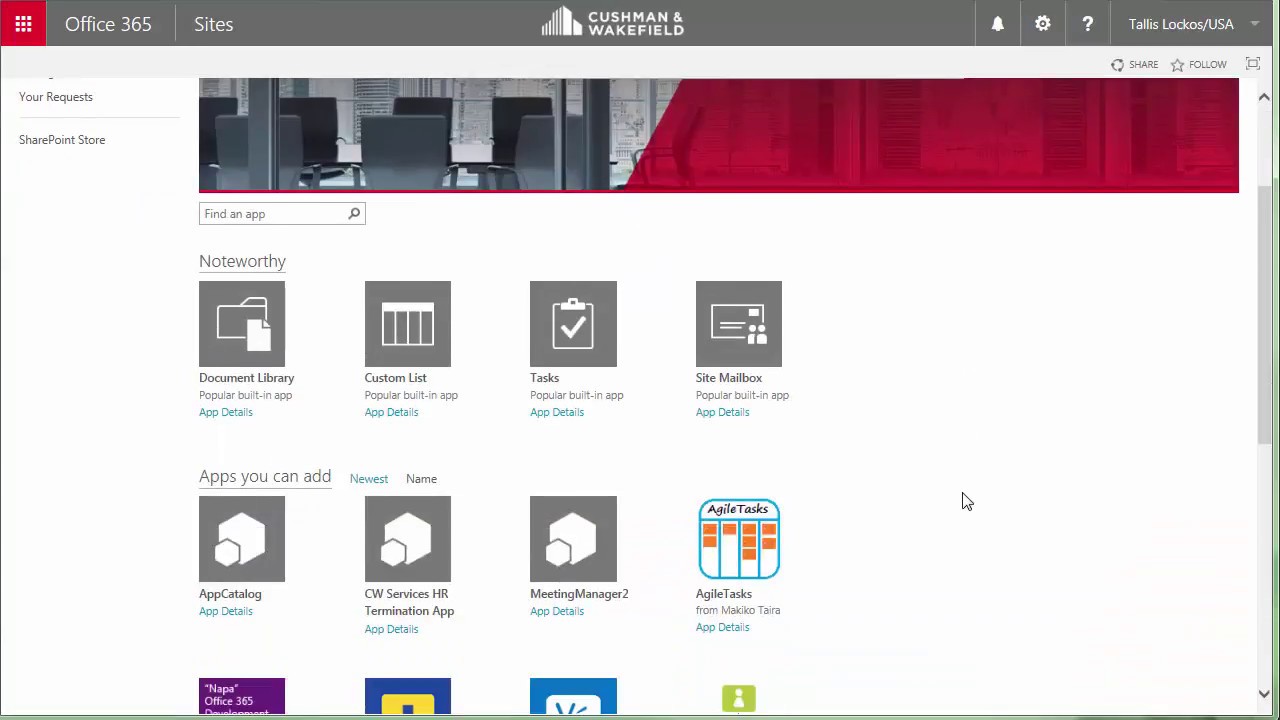Open App Details for AppCatalog
The image size is (1280, 720).
point(226,611)
